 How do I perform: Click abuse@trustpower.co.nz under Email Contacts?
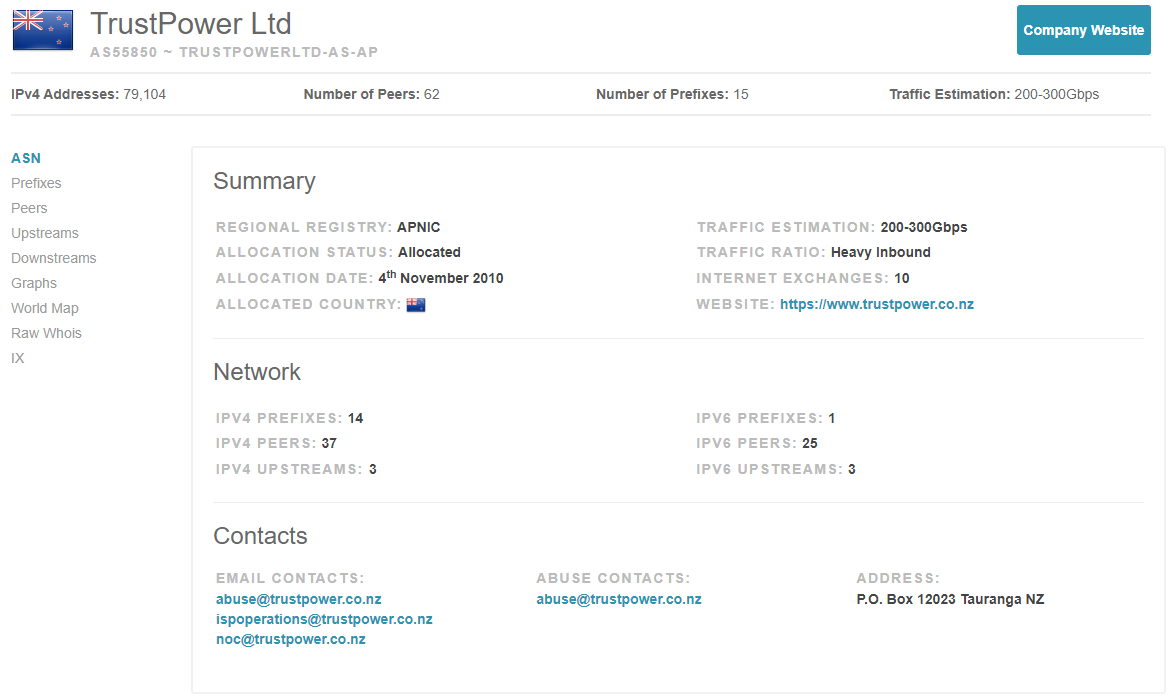pos(298,599)
